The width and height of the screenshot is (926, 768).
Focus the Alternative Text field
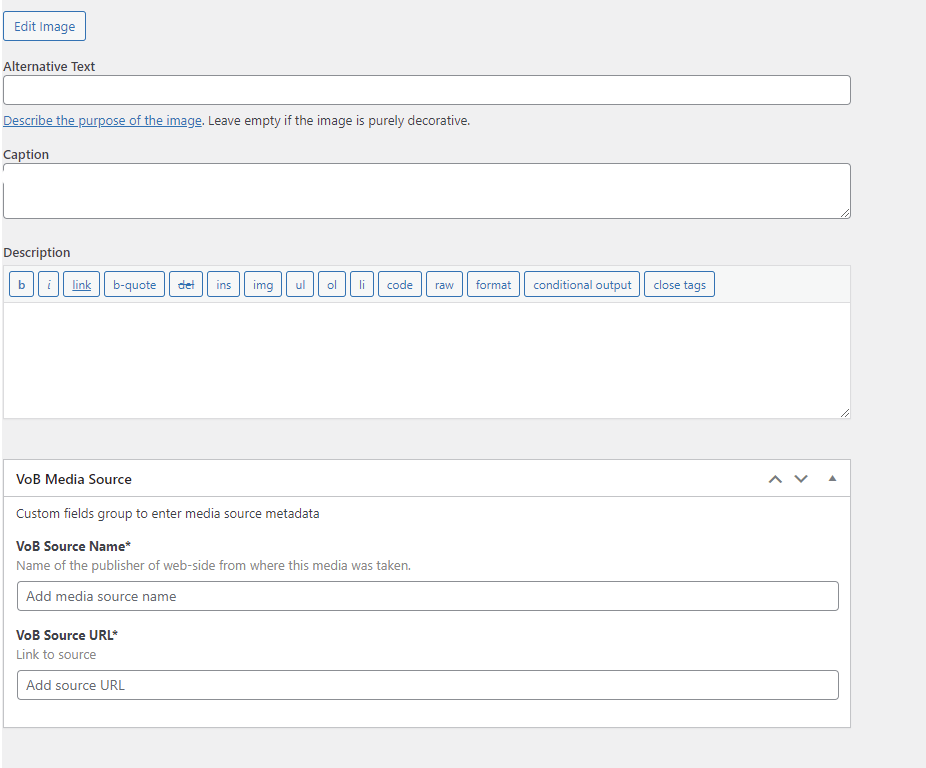coord(426,90)
